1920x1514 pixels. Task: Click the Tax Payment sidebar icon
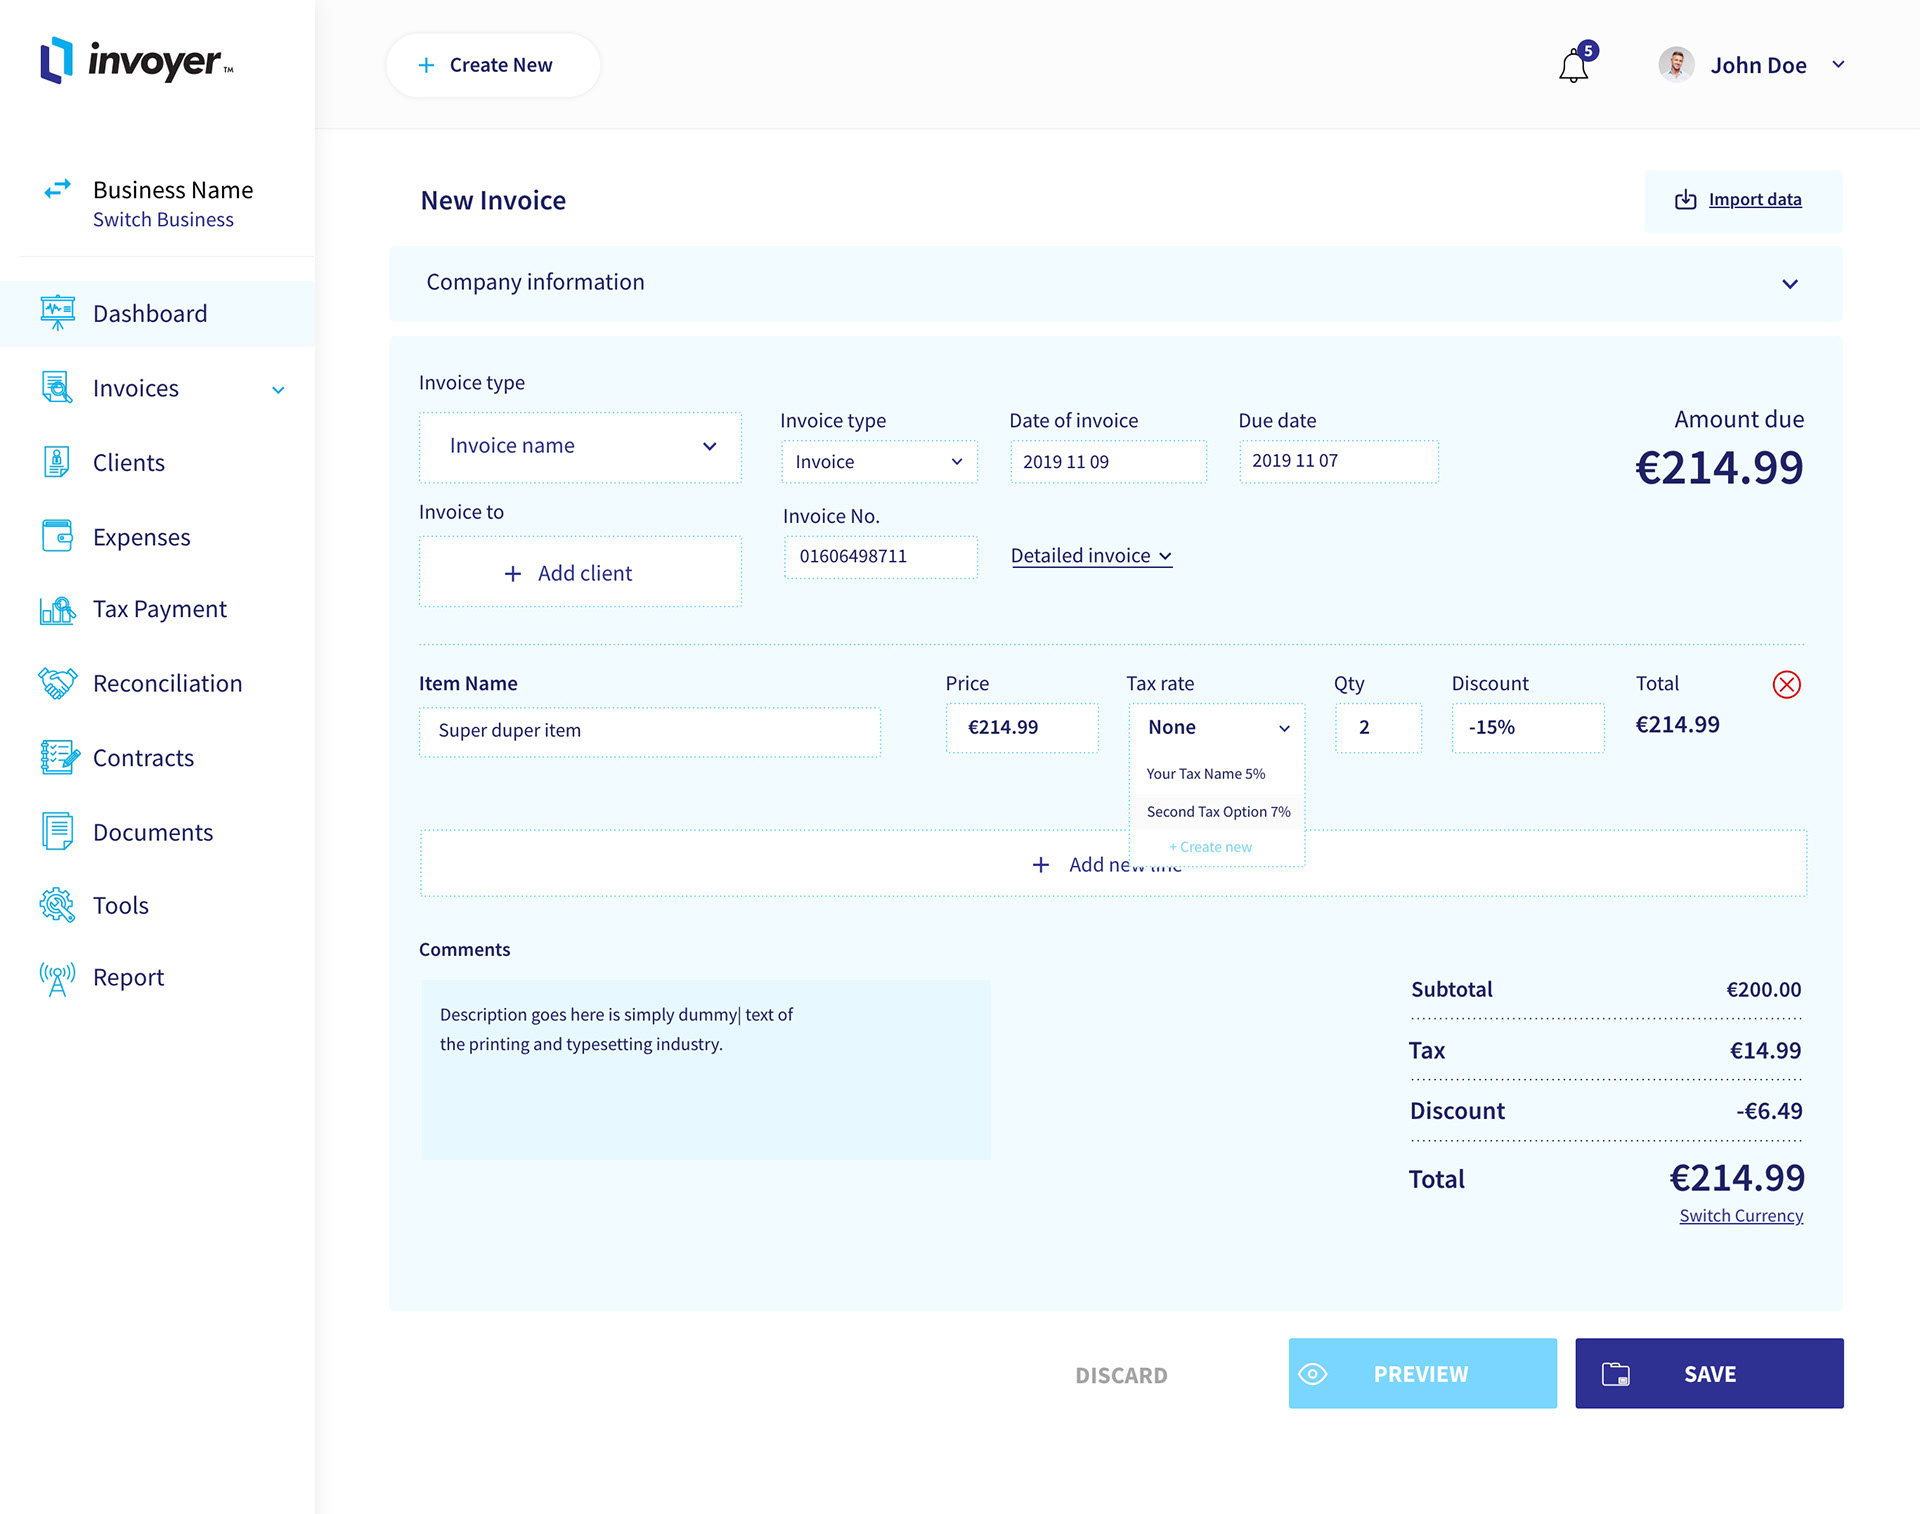click(x=57, y=610)
